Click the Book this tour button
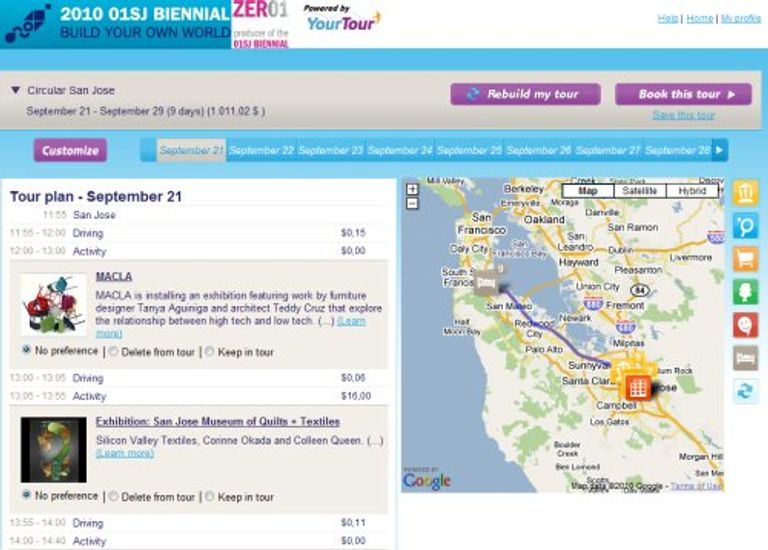Screen dimensions: 768x550 [x=683, y=94]
